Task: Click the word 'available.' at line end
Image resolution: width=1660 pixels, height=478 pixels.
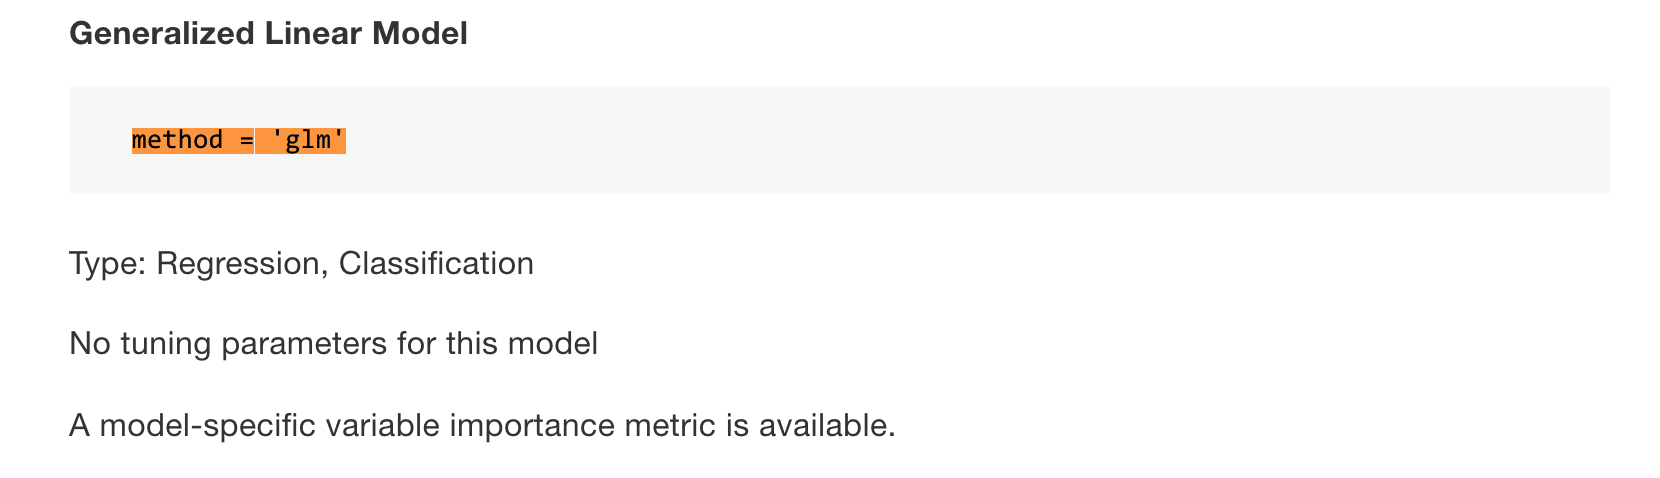Action: pyautogui.click(x=827, y=426)
